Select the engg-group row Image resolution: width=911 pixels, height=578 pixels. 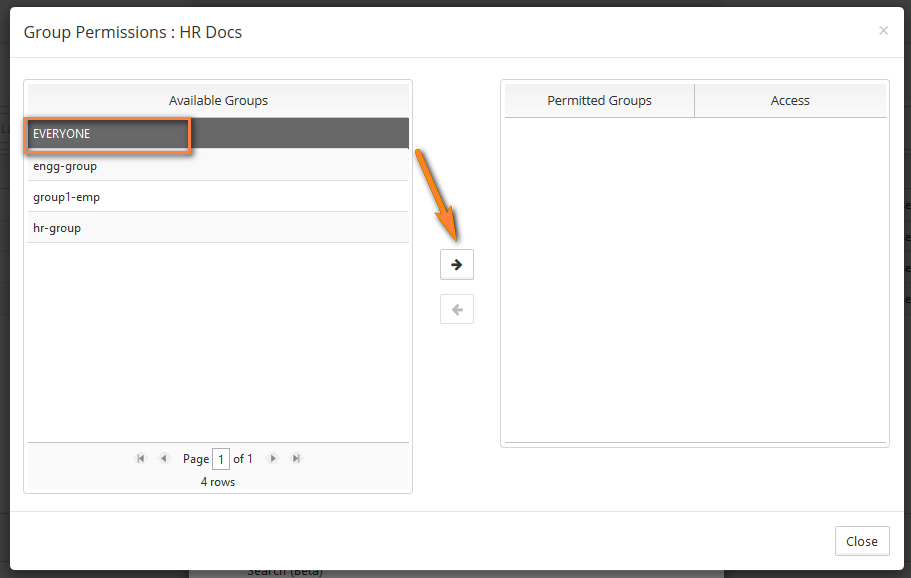point(218,166)
